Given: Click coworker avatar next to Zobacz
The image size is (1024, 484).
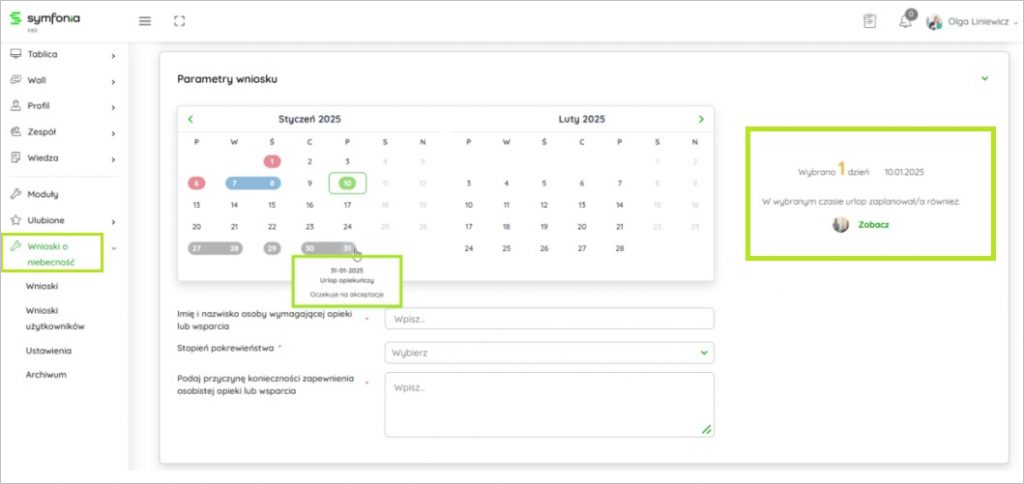Looking at the screenshot, I should (841, 225).
